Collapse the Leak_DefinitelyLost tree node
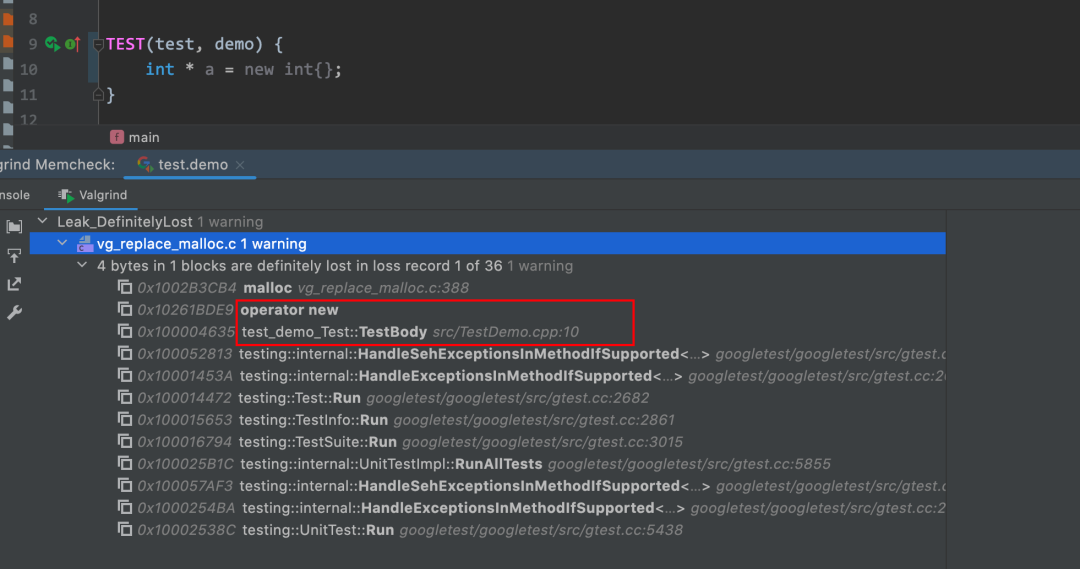This screenshot has height=569, width=1080. click(x=42, y=221)
